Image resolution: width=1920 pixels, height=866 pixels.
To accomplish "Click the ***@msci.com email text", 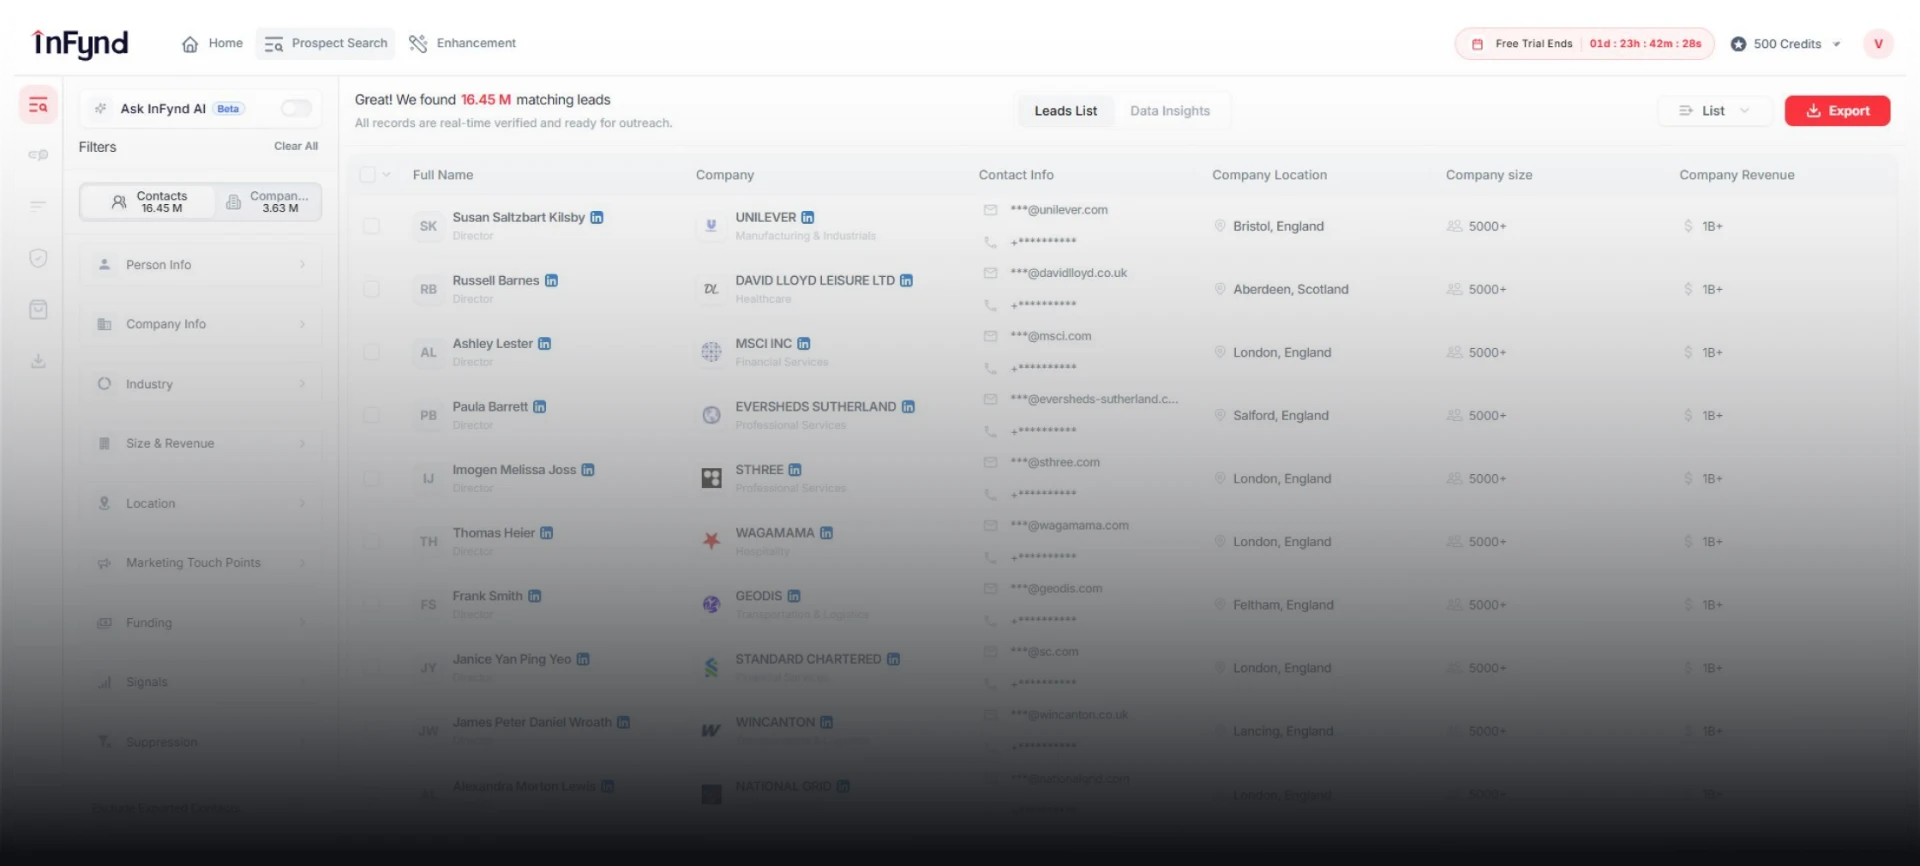I will (1051, 336).
